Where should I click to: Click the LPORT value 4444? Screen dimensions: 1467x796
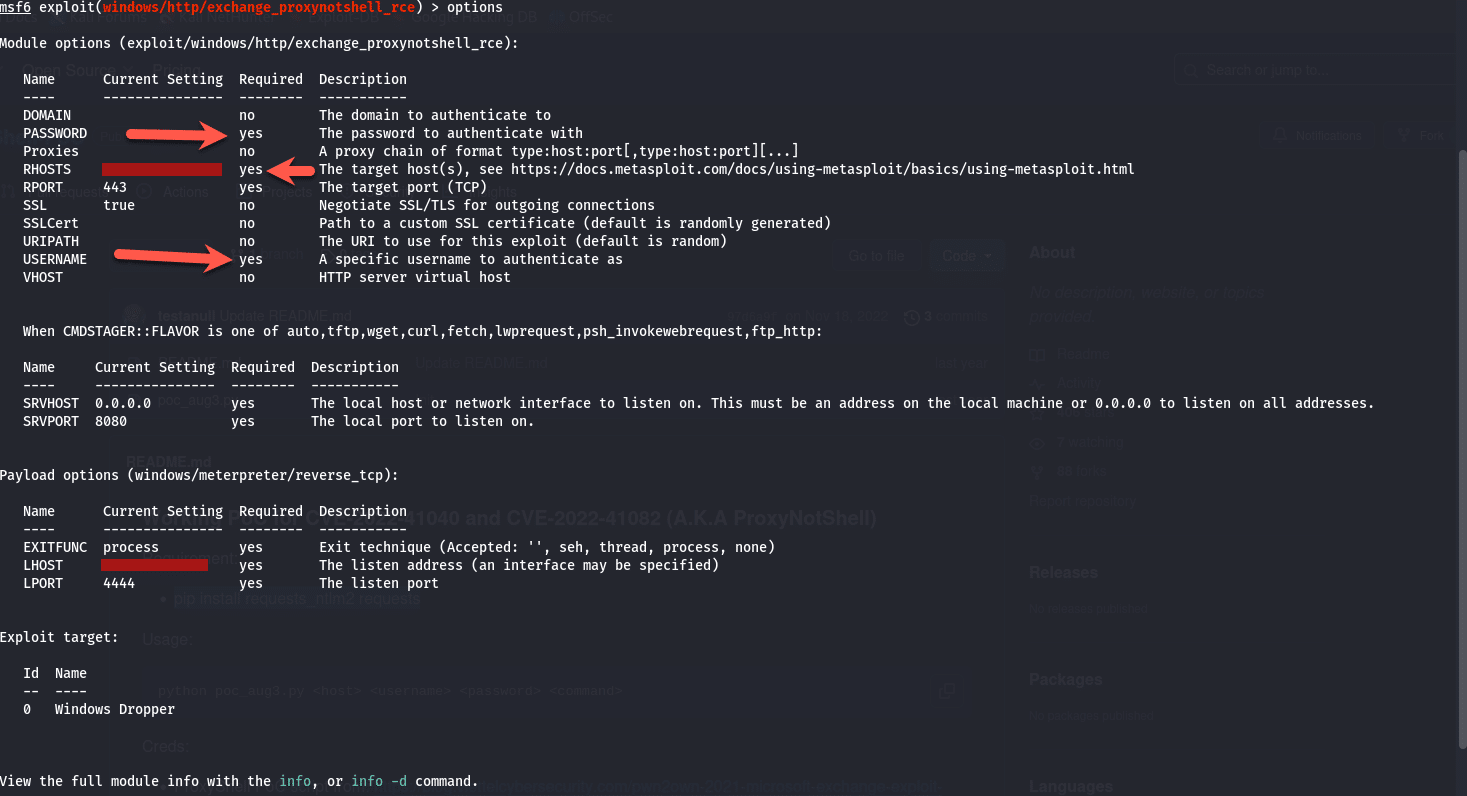tap(119, 584)
